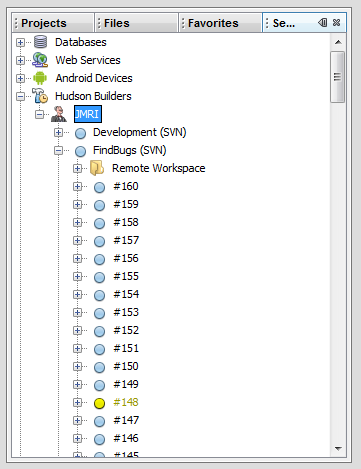Click the blue status ball for build #160

coord(99,187)
